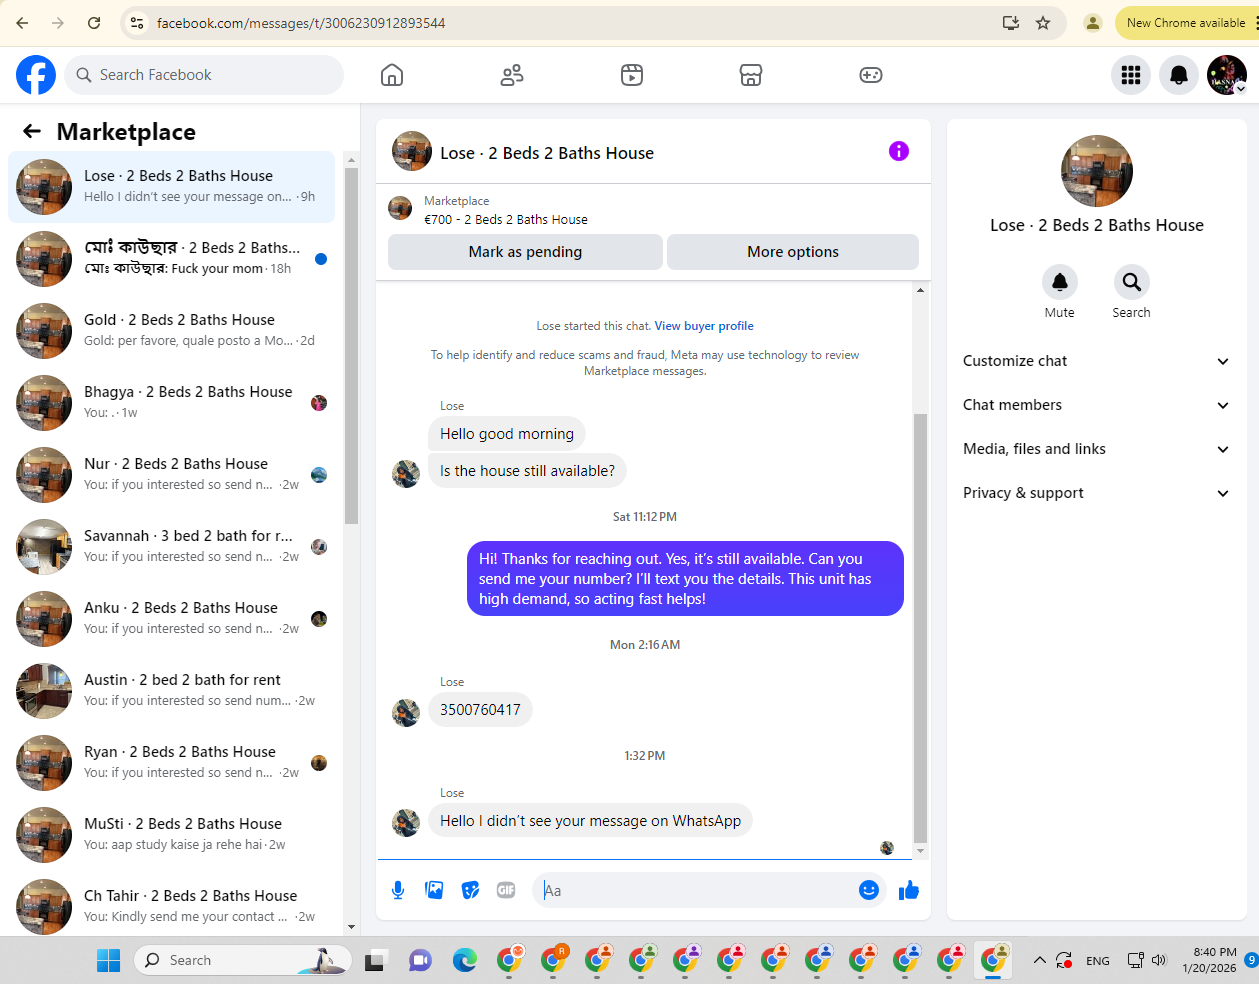The width and height of the screenshot is (1259, 984).
Task: Open the Savannah 3 bed 2 bath chat
Action: (171, 547)
